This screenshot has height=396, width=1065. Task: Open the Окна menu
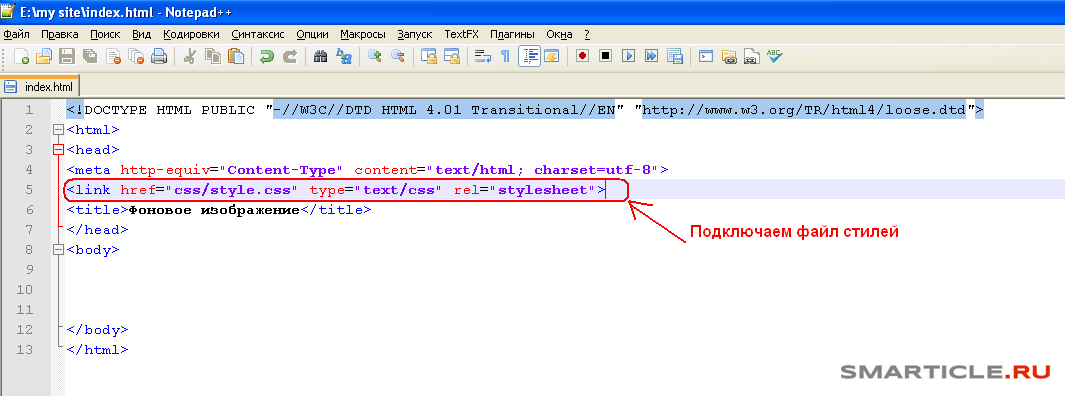pyautogui.click(x=560, y=34)
